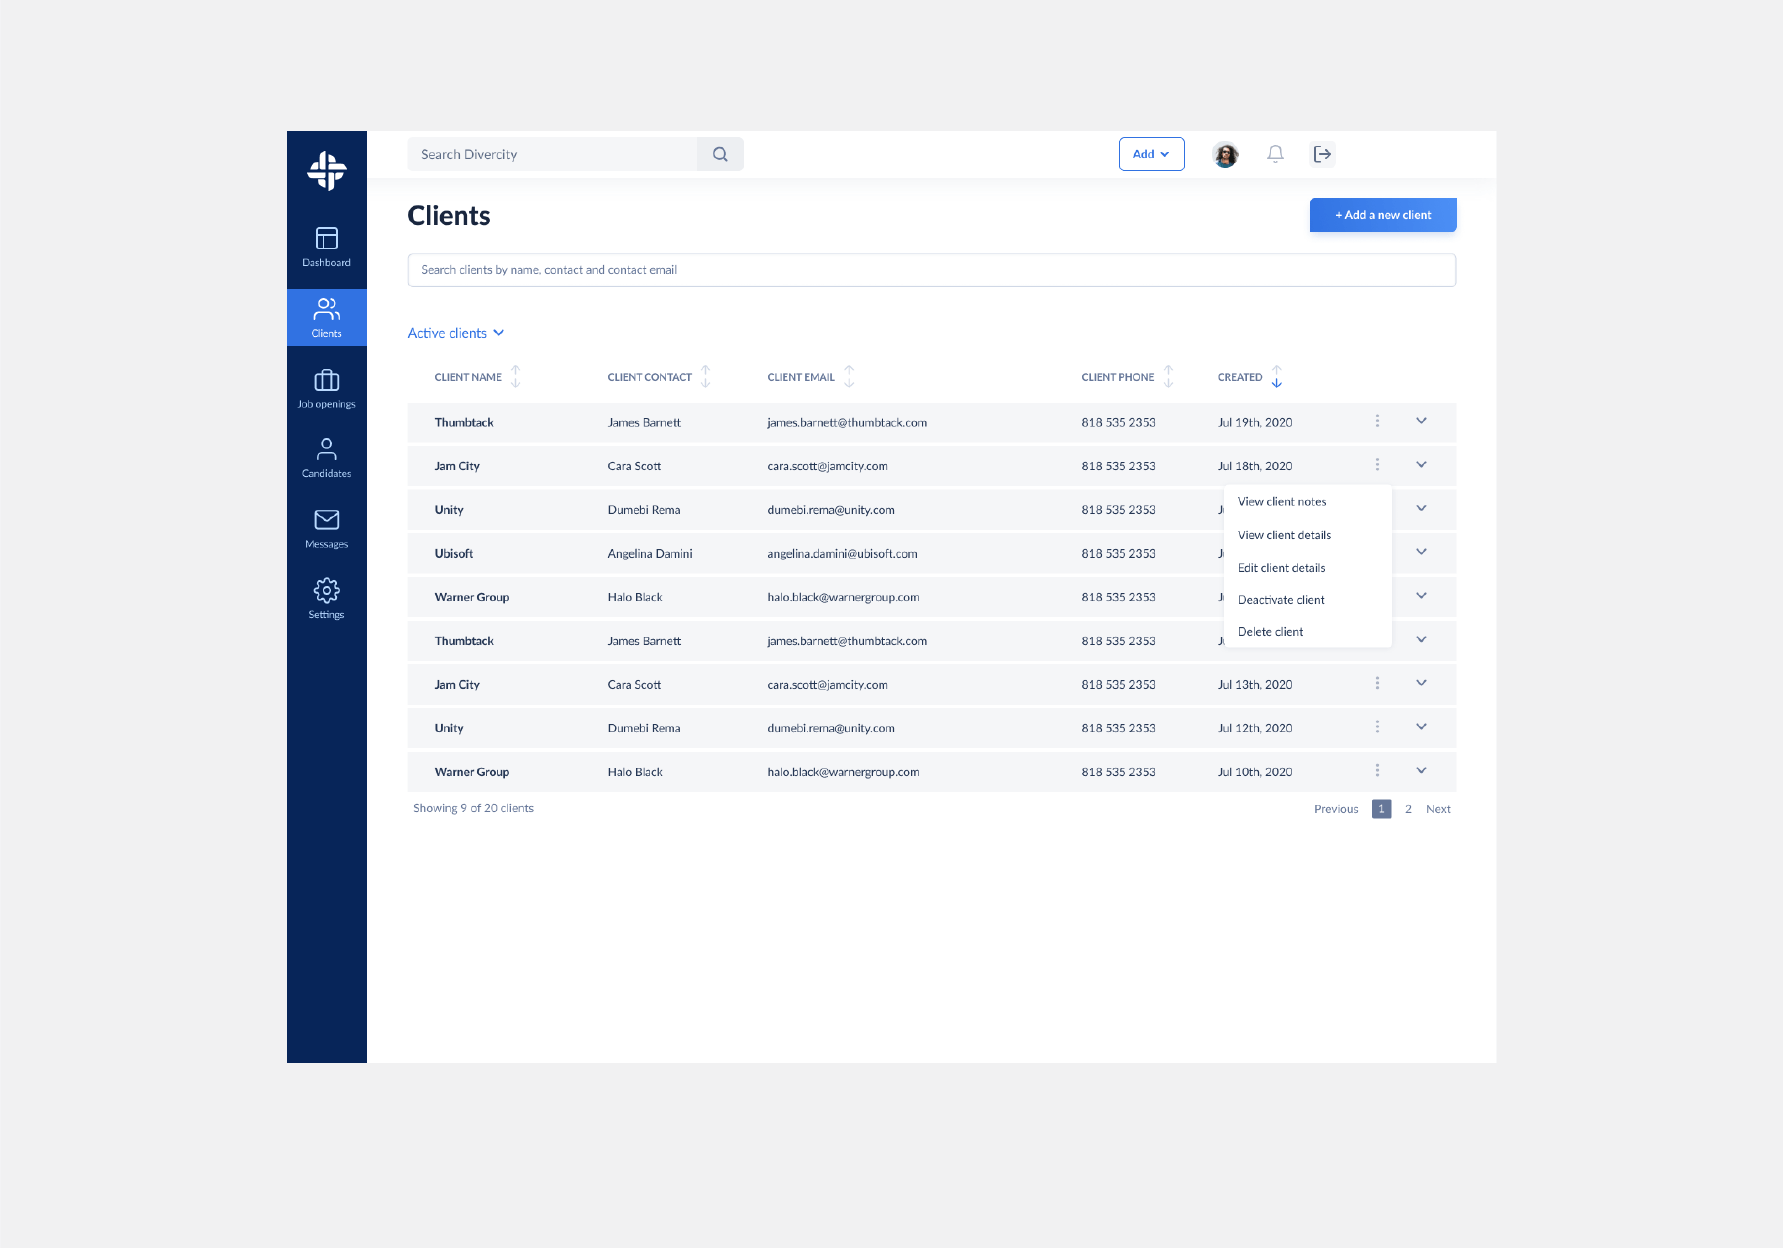Choose Edit client details

point(1281,568)
